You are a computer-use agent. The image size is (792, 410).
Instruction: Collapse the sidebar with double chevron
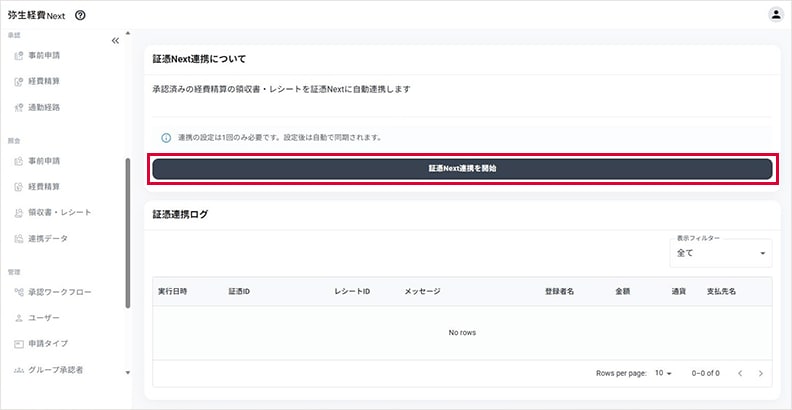[x=115, y=41]
